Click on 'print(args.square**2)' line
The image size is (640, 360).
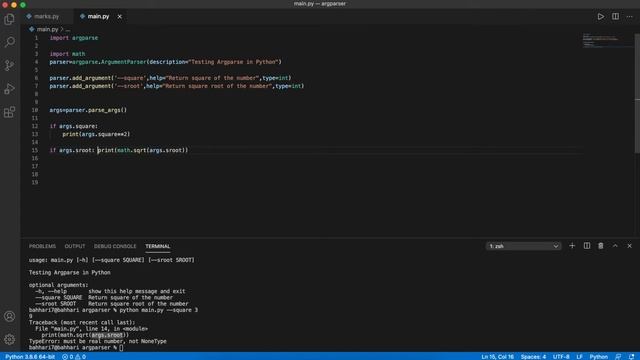(96, 134)
